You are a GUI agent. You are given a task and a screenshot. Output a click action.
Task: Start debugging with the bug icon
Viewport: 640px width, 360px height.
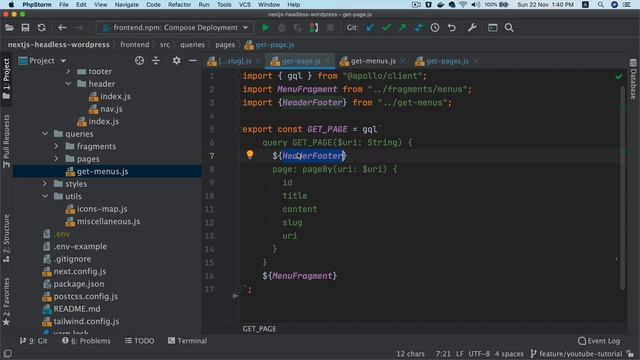pos(282,28)
